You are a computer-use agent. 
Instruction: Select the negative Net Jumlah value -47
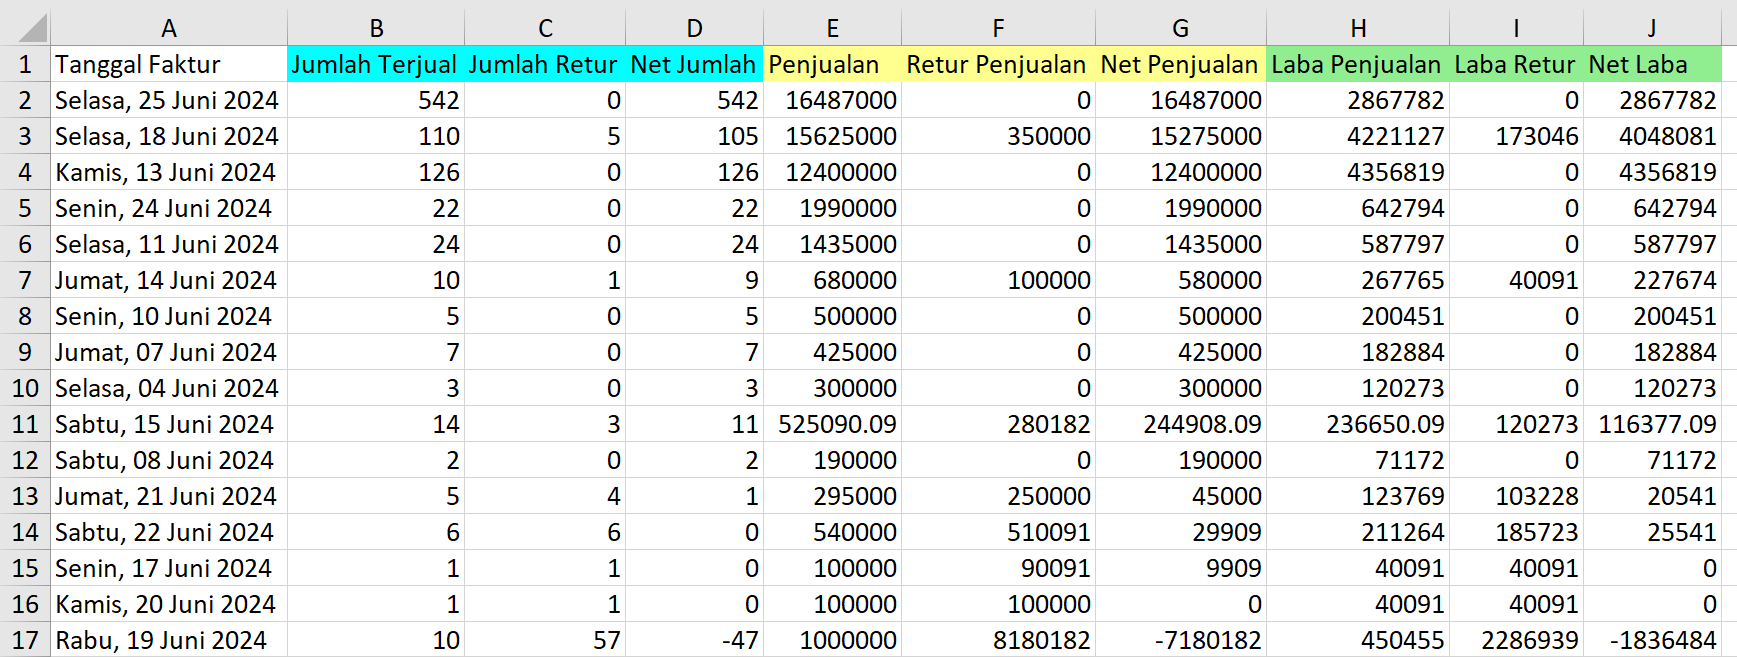[740, 640]
